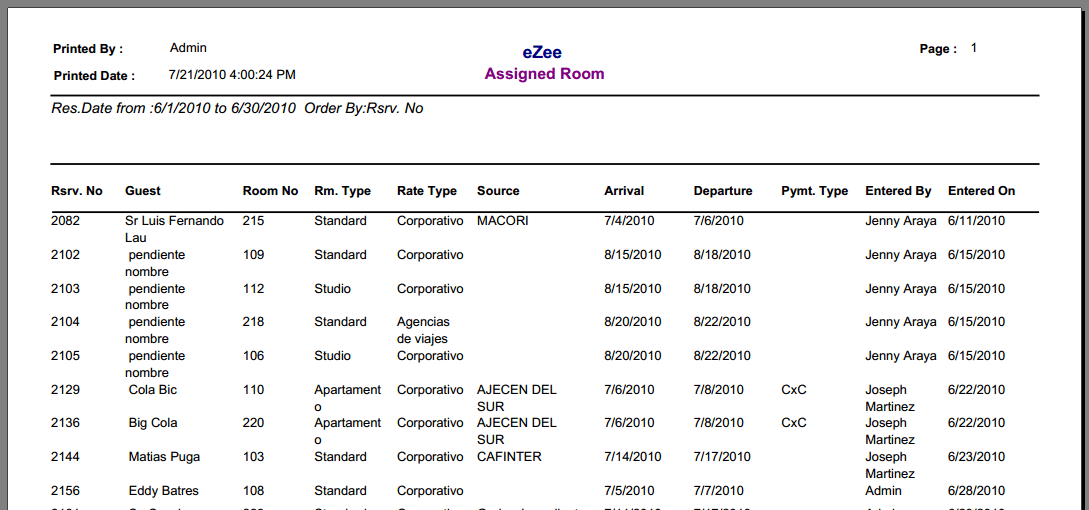Select the Source column header

(x=498, y=190)
